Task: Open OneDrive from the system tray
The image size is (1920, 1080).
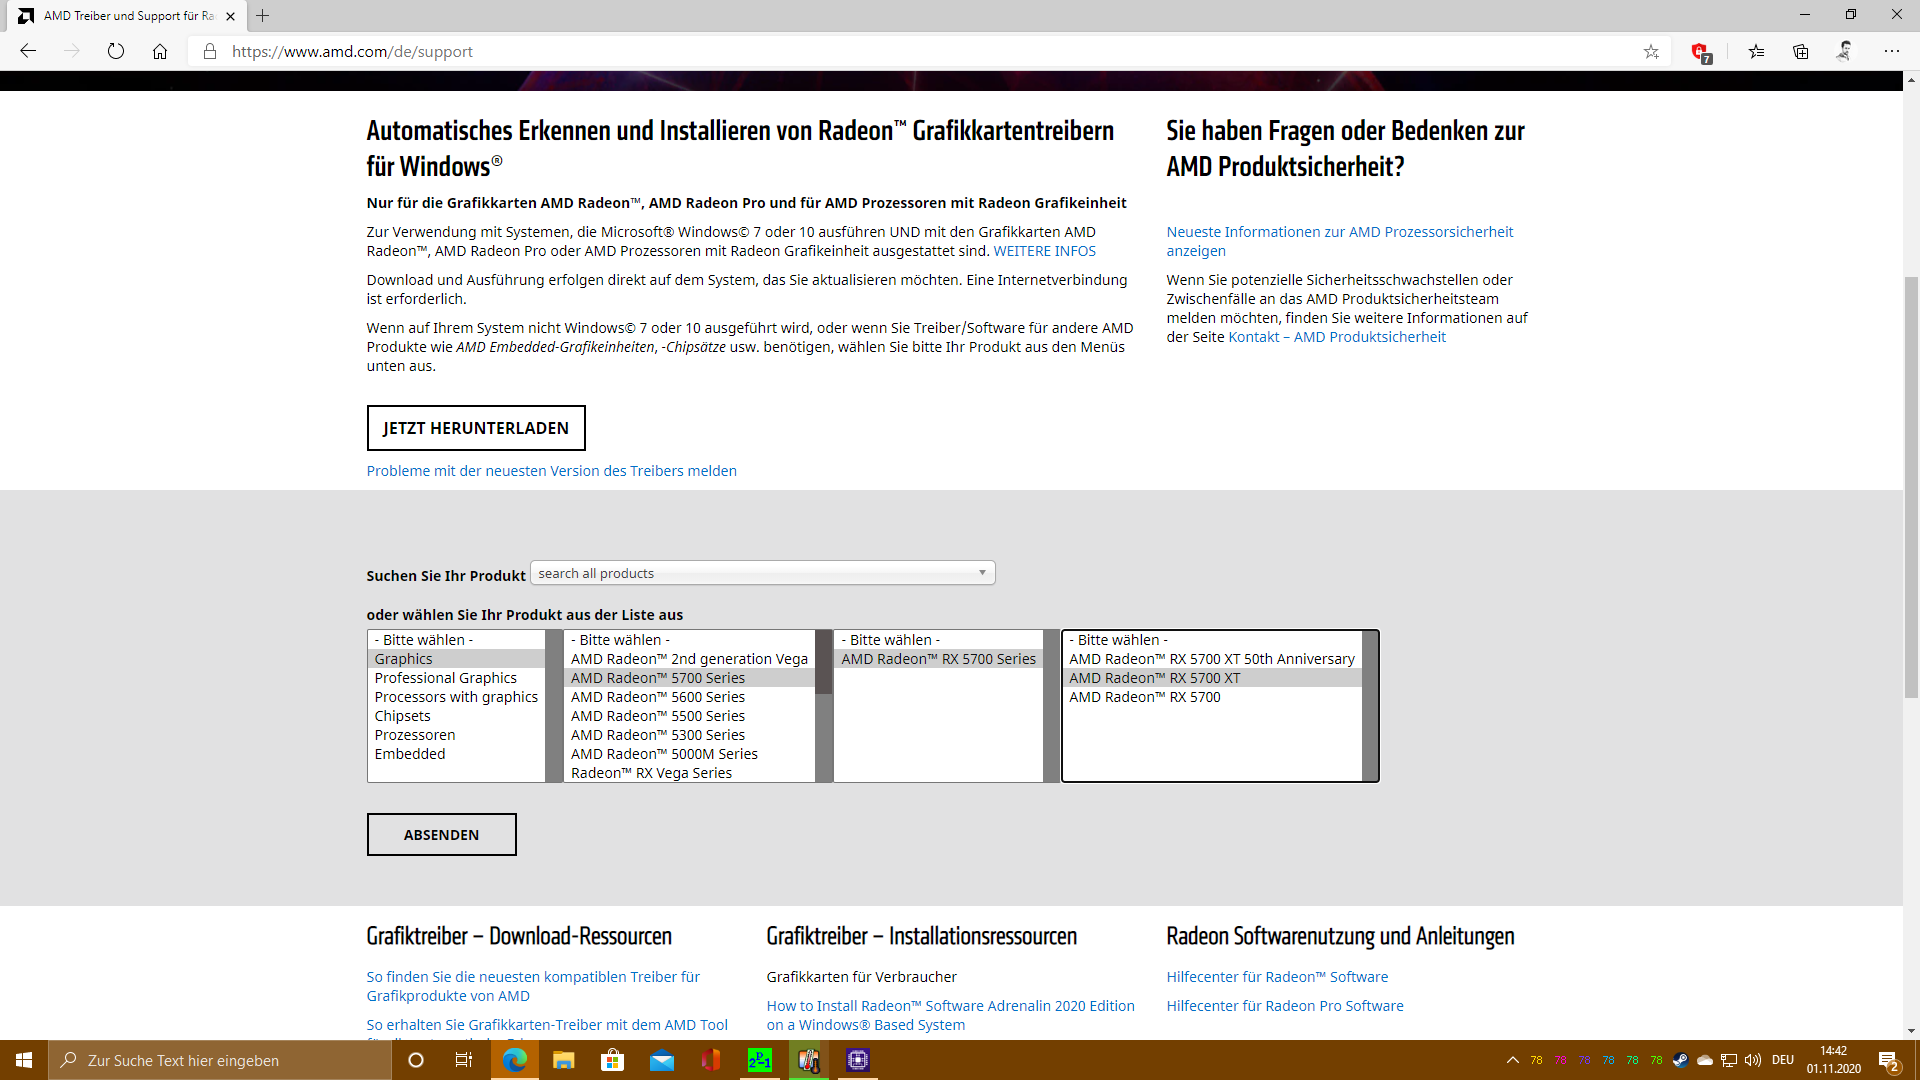Action: [1705, 1060]
